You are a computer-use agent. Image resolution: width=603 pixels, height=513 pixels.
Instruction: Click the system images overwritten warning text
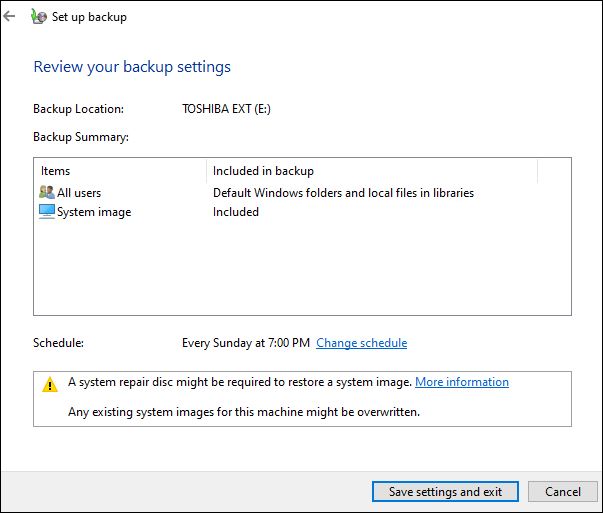coord(243,411)
